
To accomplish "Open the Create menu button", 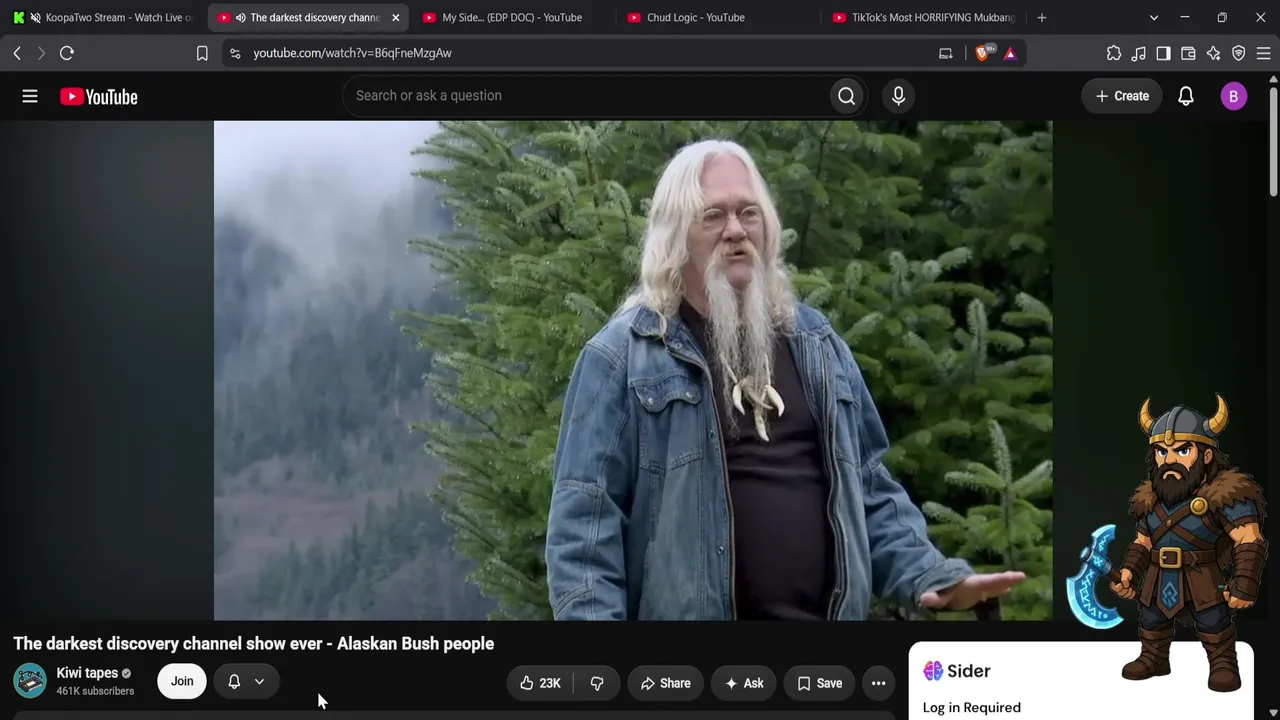I will [1122, 96].
